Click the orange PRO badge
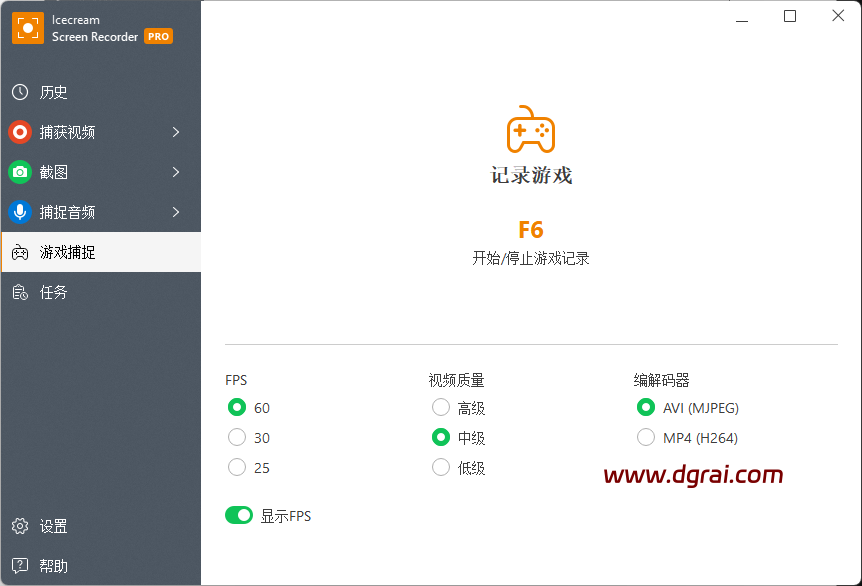This screenshot has width=862, height=586. click(158, 36)
